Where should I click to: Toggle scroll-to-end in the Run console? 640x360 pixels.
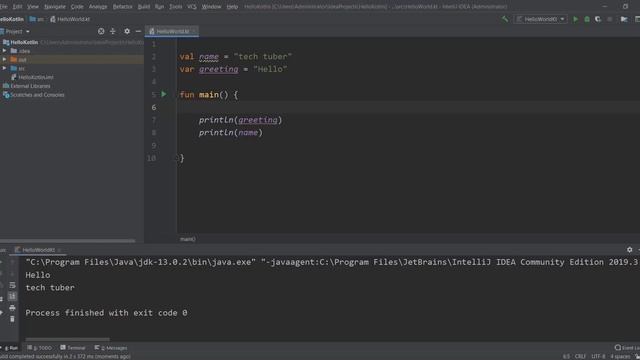point(12,296)
